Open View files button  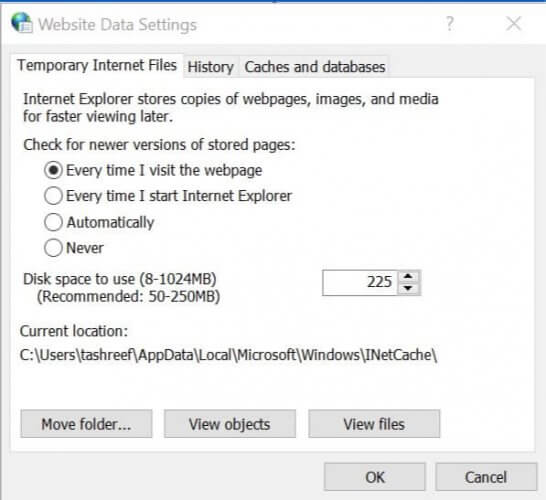coord(374,424)
